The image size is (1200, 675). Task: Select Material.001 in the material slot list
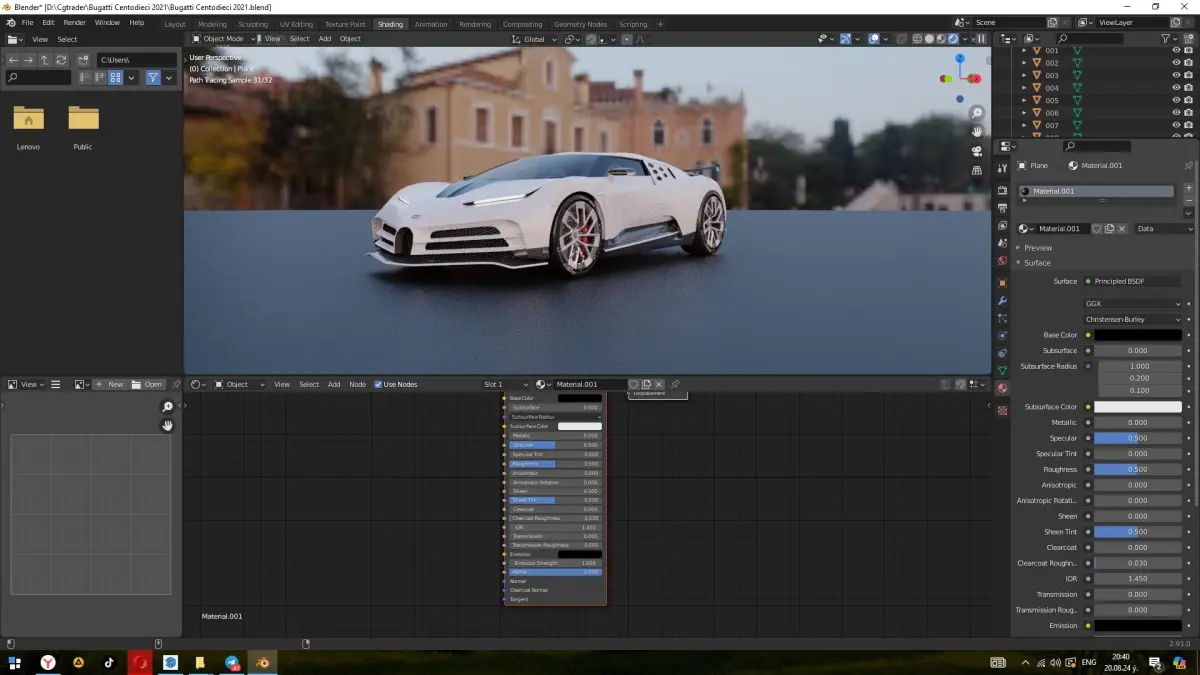(1096, 191)
